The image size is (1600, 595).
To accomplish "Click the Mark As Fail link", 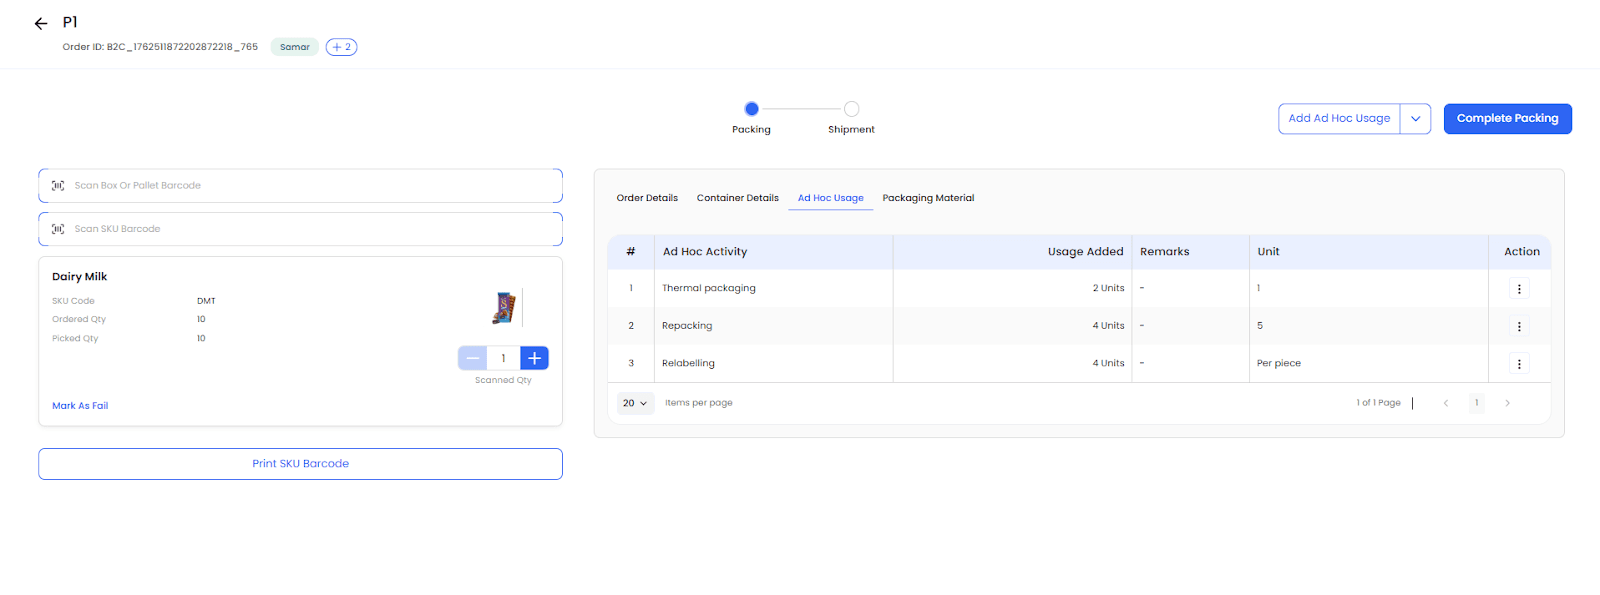I will click(x=80, y=406).
